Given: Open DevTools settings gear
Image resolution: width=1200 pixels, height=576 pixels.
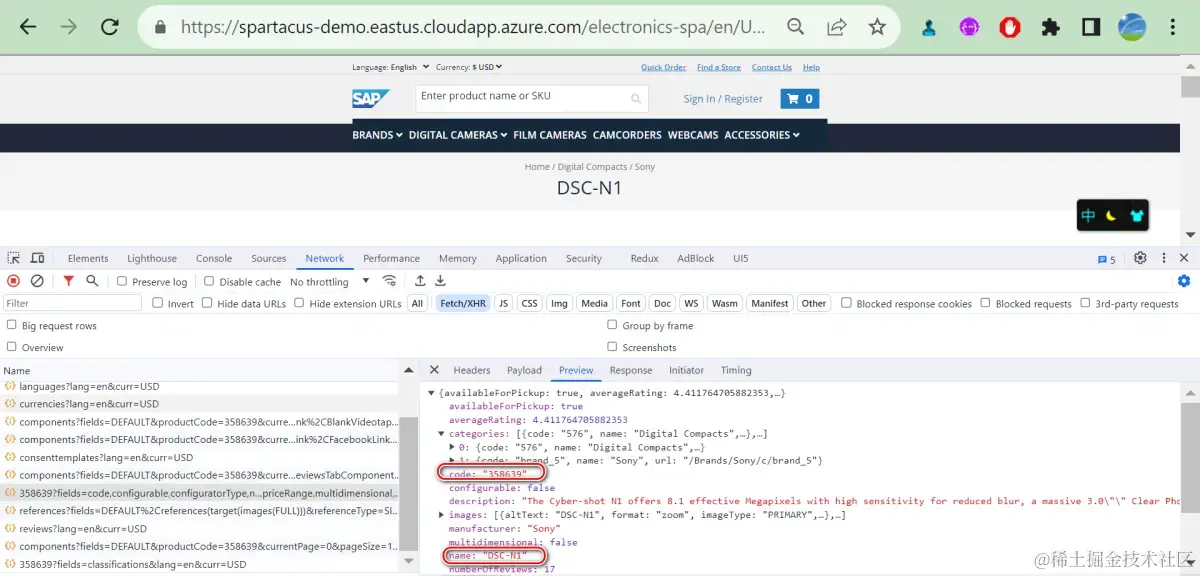Looking at the screenshot, I should (x=1140, y=258).
